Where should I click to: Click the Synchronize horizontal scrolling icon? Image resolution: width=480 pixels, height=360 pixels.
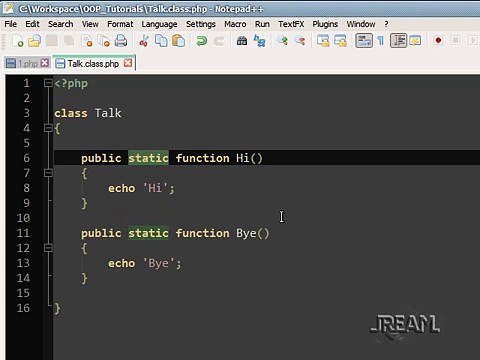point(340,41)
